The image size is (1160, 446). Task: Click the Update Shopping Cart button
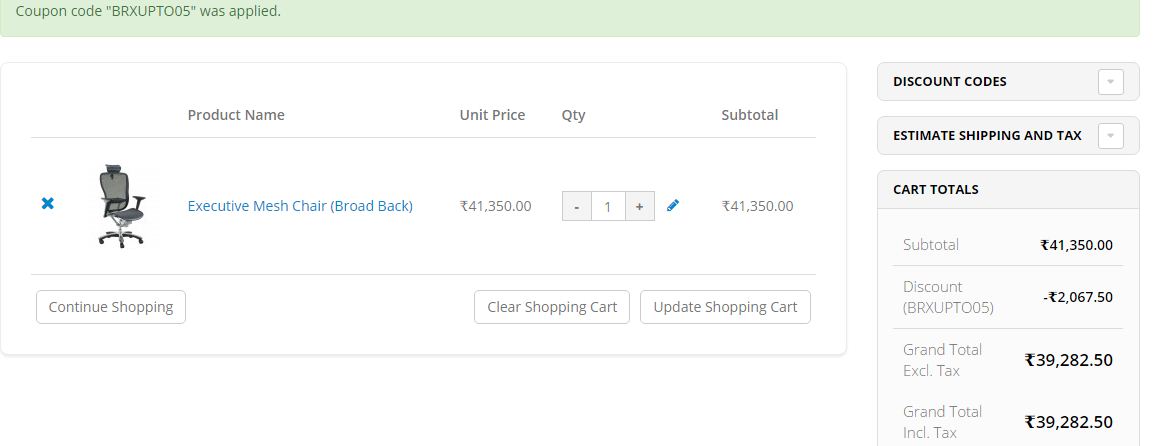pos(725,307)
